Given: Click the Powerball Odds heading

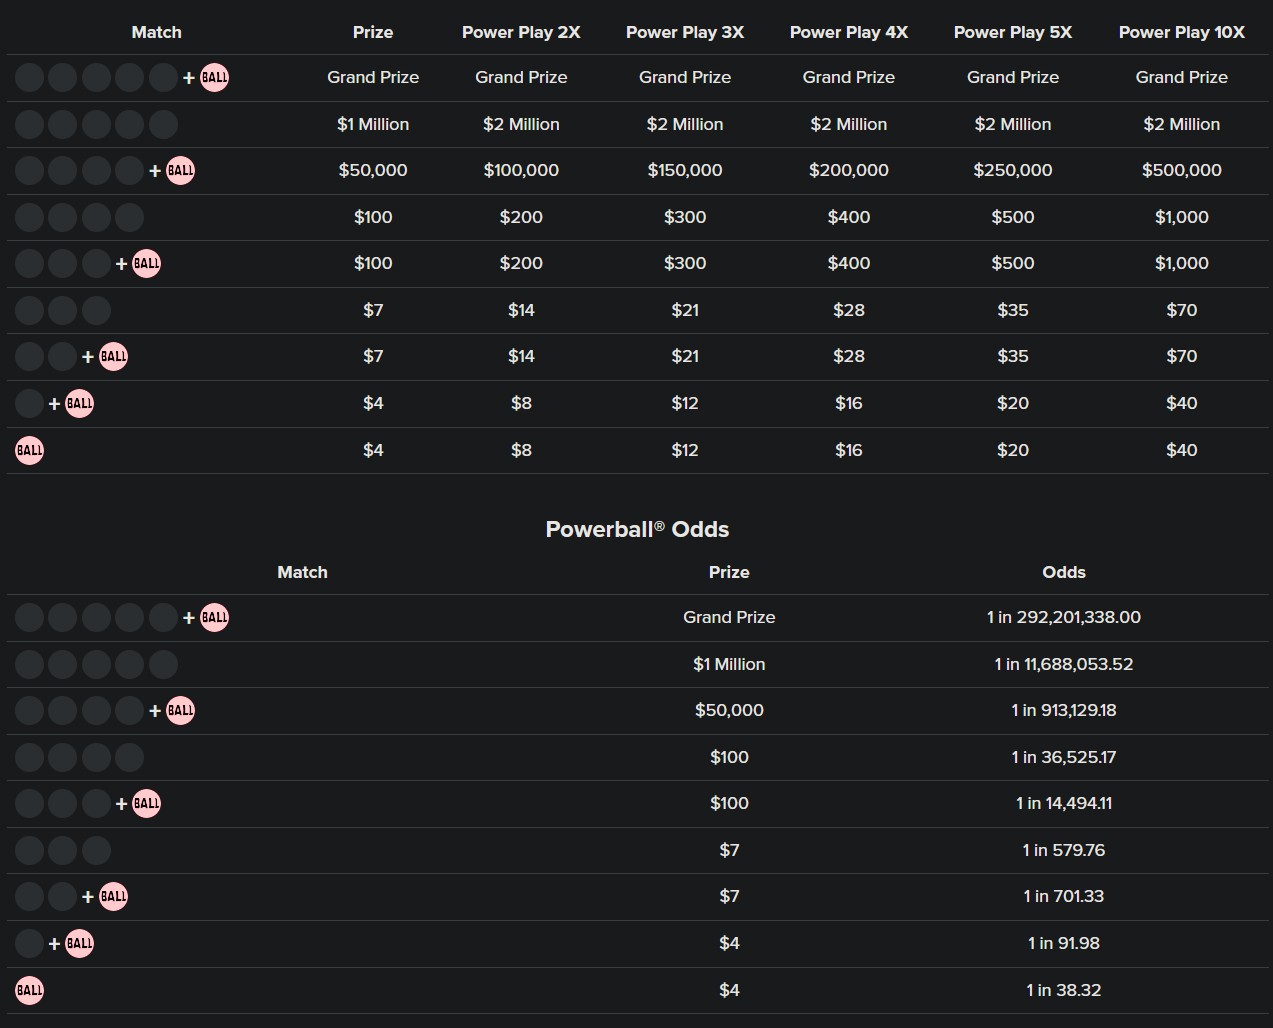Looking at the screenshot, I should 637,529.
